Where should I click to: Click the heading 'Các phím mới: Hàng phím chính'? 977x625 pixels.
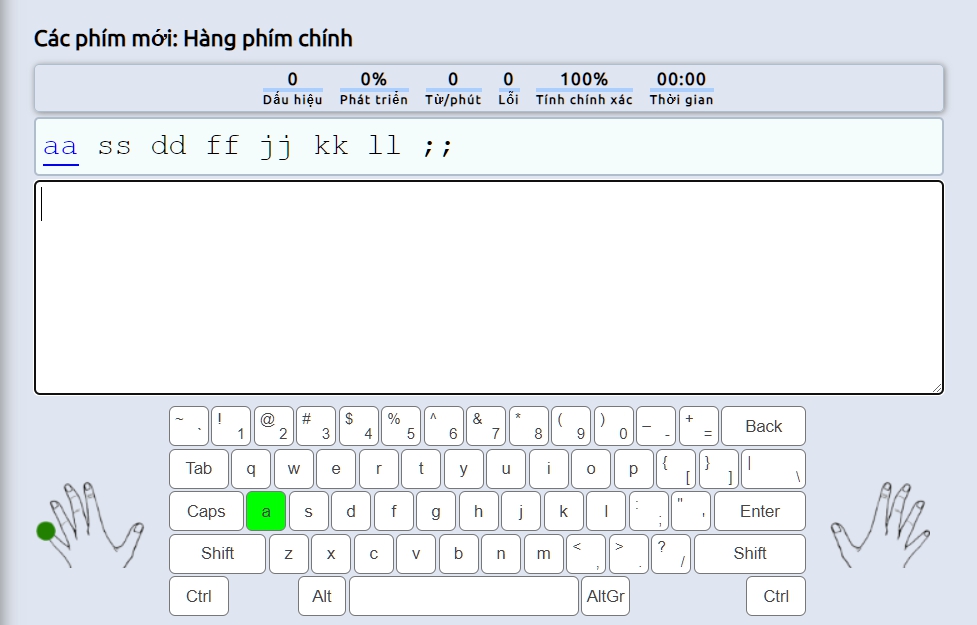tap(193, 39)
